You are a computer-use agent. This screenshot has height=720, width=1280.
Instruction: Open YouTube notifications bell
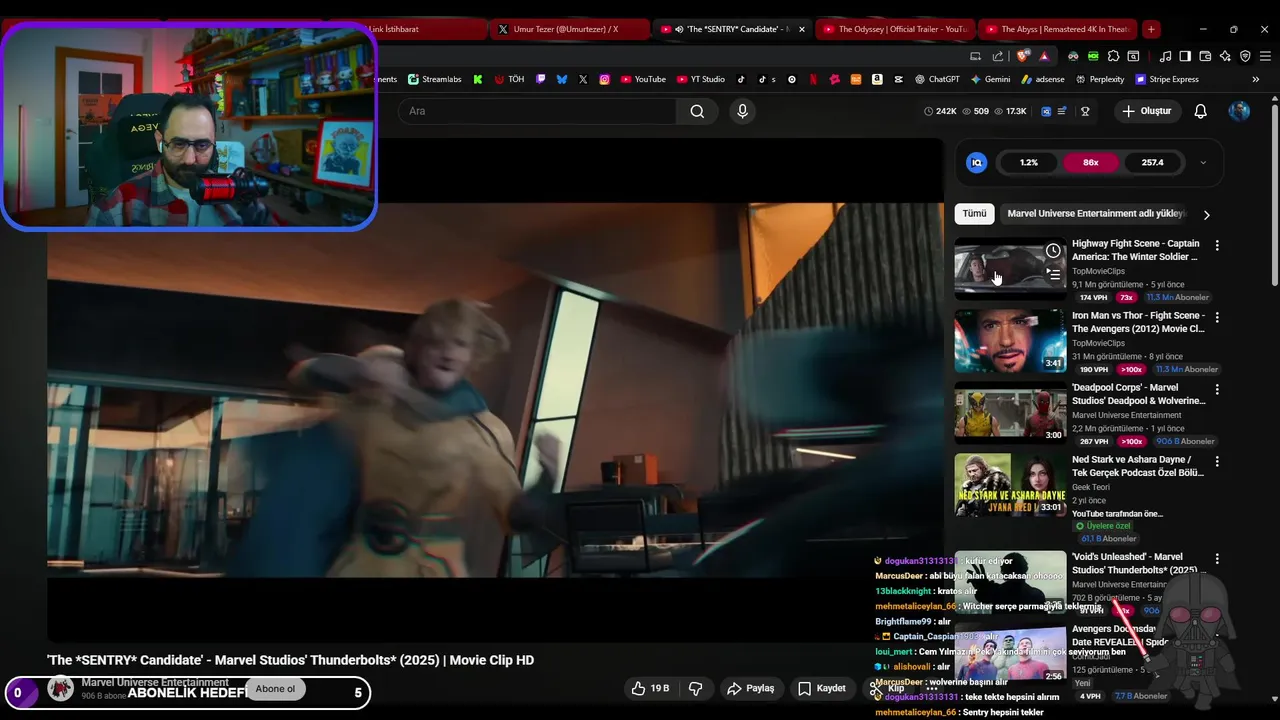click(x=1200, y=111)
